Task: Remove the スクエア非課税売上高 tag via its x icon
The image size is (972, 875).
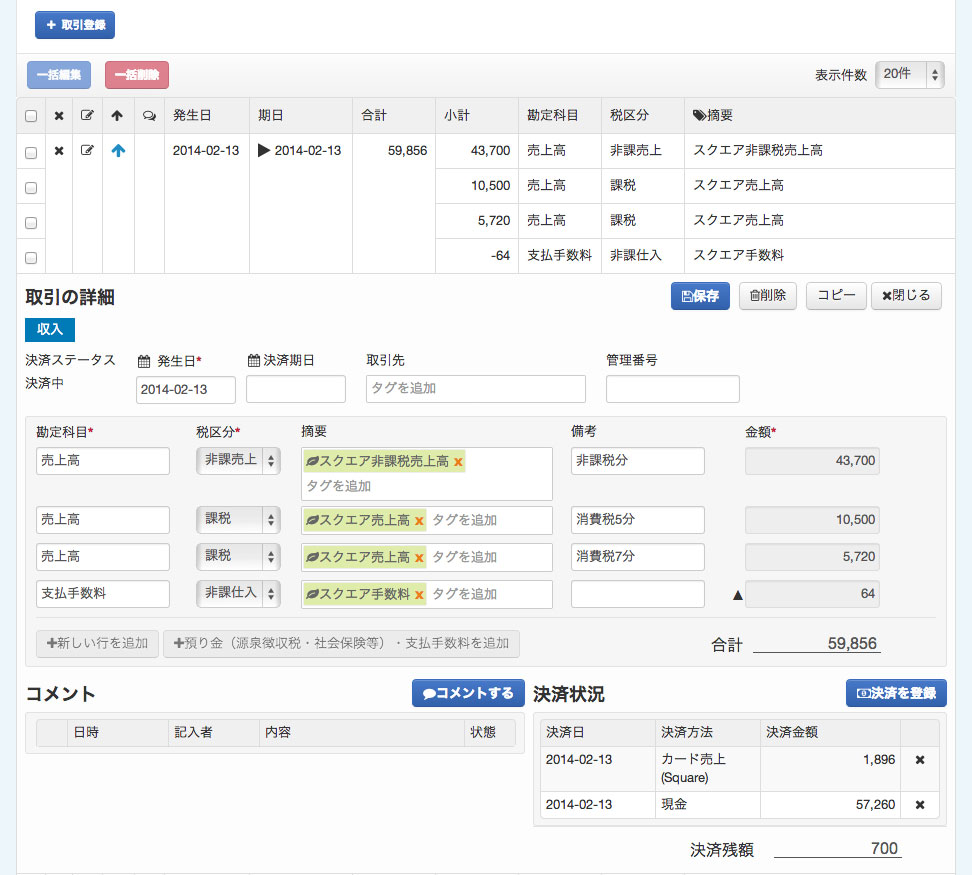Action: (460, 460)
